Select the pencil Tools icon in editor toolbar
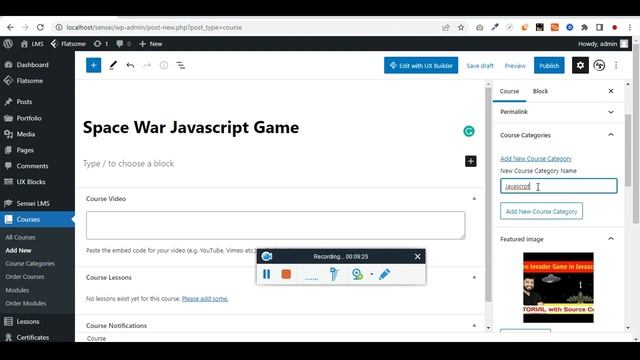 point(113,65)
